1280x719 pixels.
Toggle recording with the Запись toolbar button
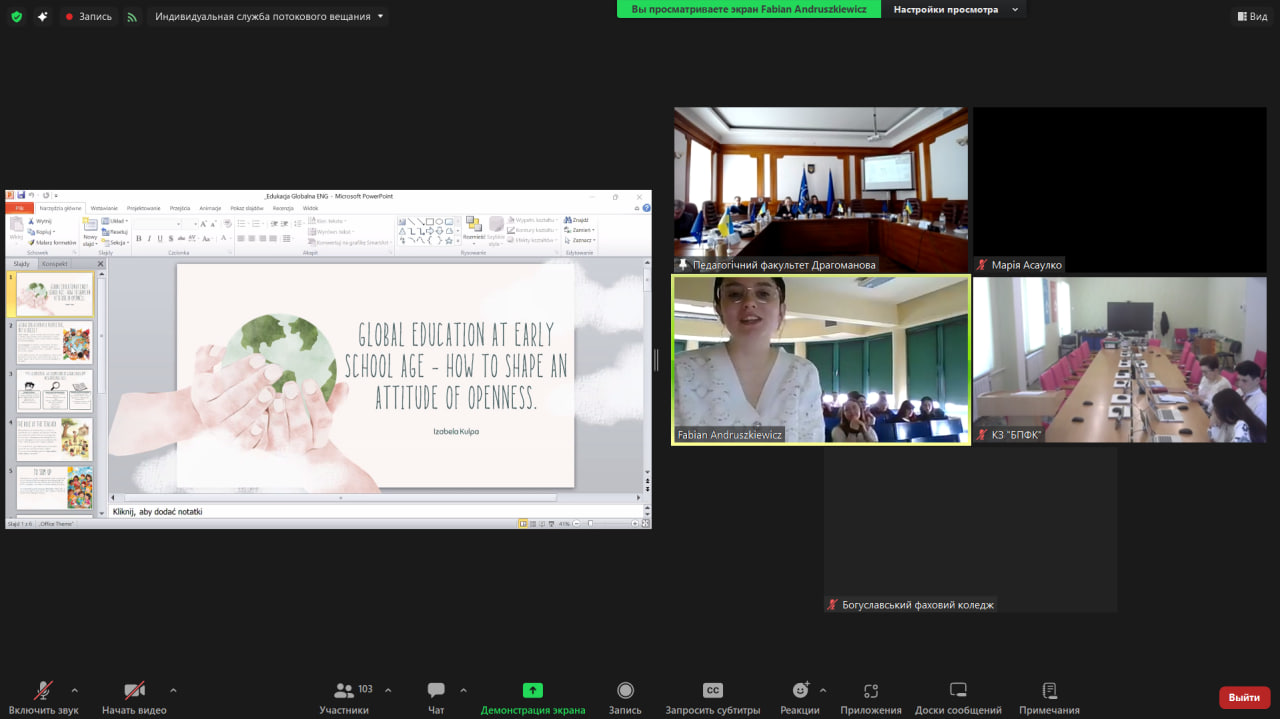click(x=625, y=697)
